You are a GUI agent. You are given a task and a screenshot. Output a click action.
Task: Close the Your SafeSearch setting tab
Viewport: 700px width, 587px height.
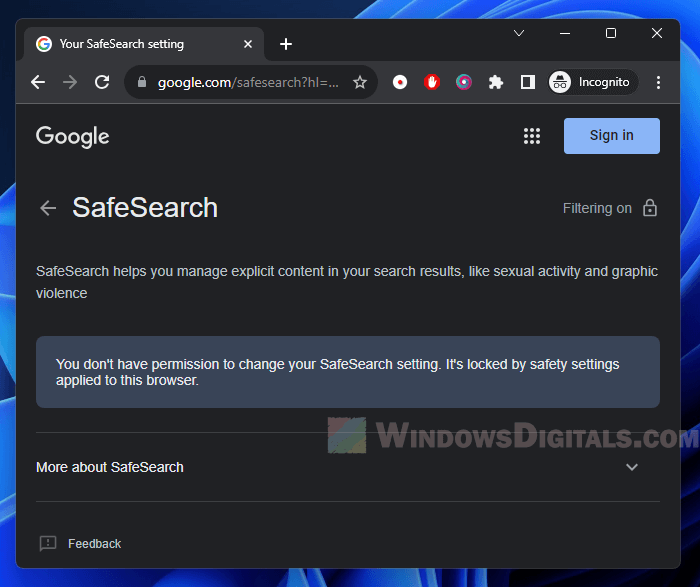pyautogui.click(x=248, y=44)
